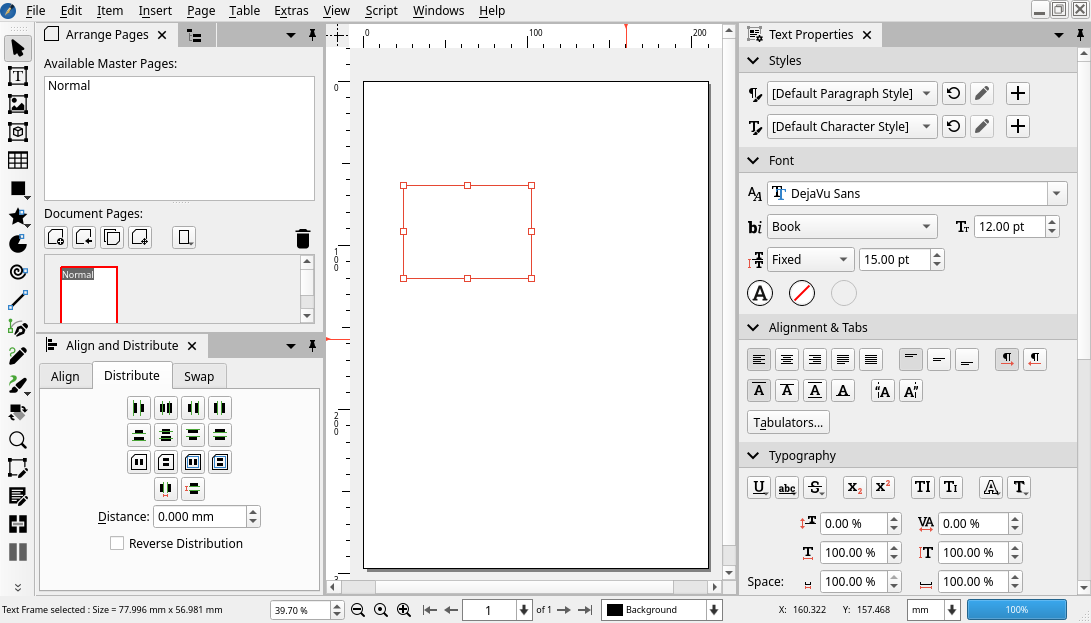This screenshot has height=623, width=1091.
Task: Toggle right-to-left text direction
Action: (1035, 359)
